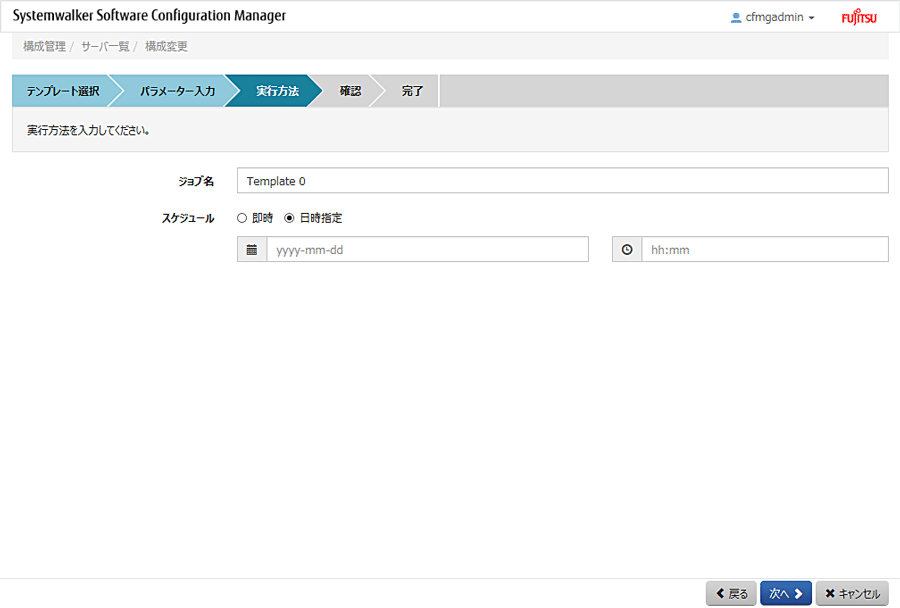The height and width of the screenshot is (608, 900).
Task: Open the サーバー一覧 breadcrumb link
Action: point(105,47)
